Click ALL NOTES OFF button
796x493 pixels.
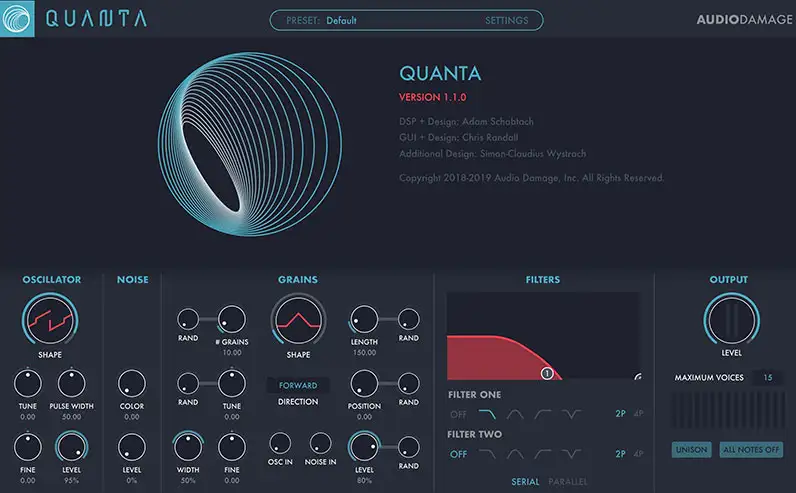click(x=751, y=449)
